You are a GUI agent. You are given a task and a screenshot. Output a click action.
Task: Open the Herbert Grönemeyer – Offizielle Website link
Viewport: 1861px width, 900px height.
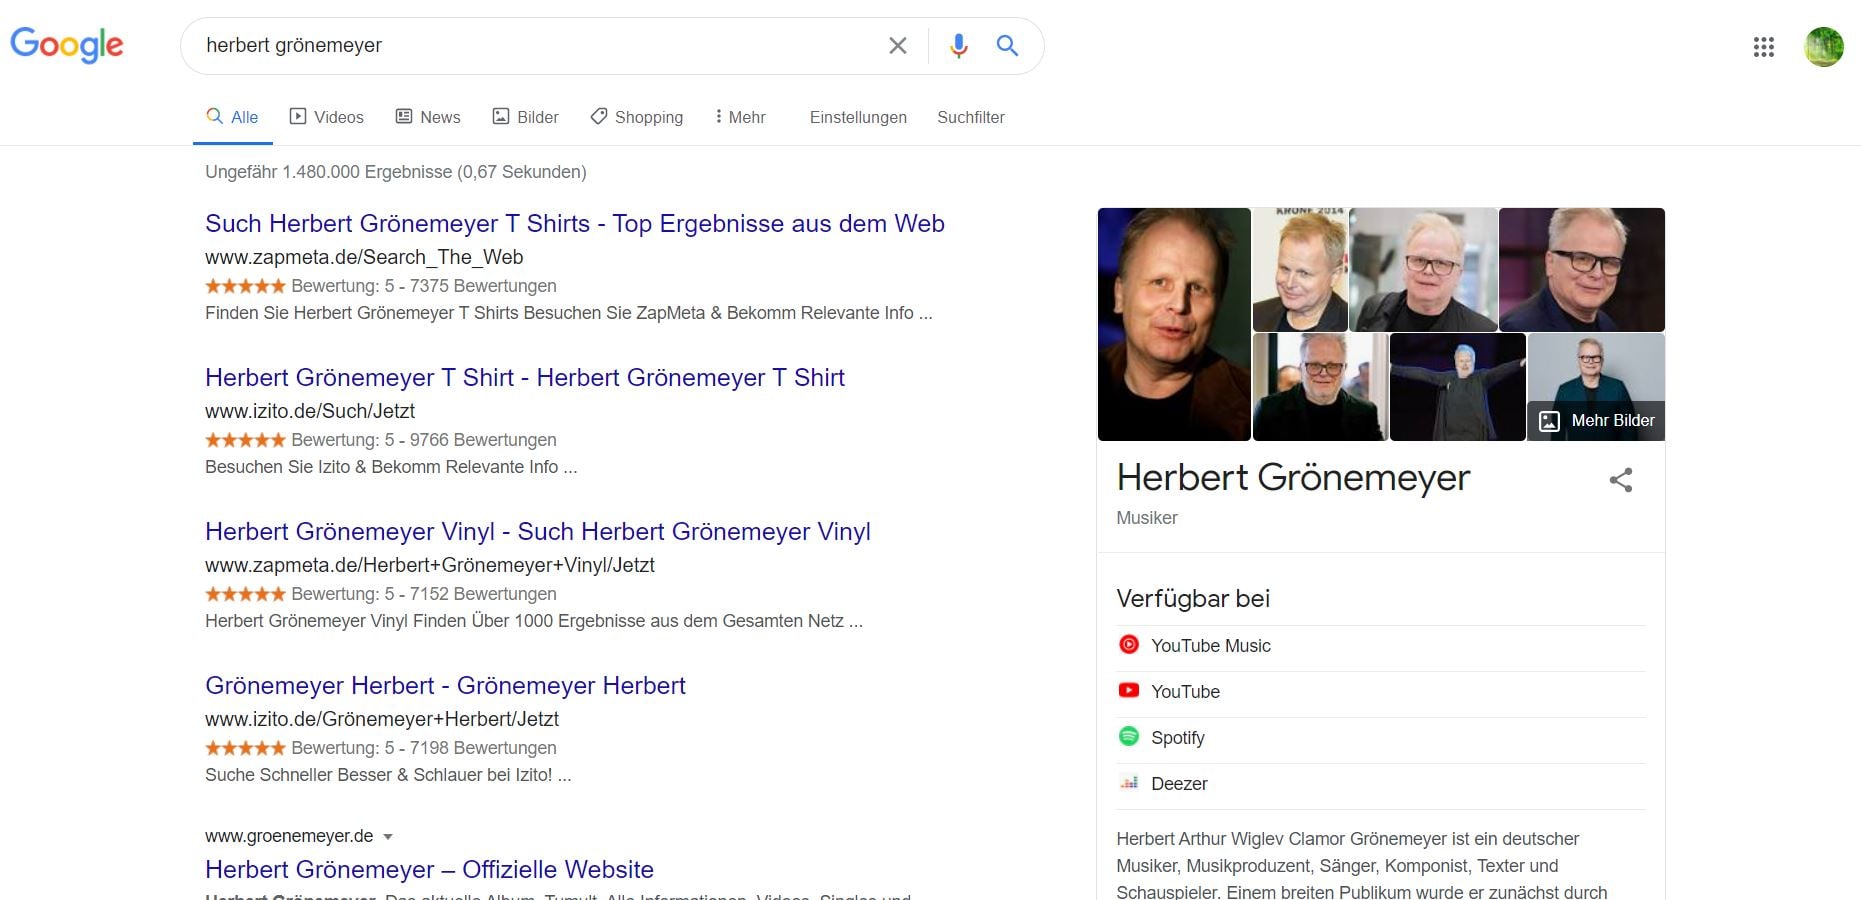pyautogui.click(x=429, y=869)
